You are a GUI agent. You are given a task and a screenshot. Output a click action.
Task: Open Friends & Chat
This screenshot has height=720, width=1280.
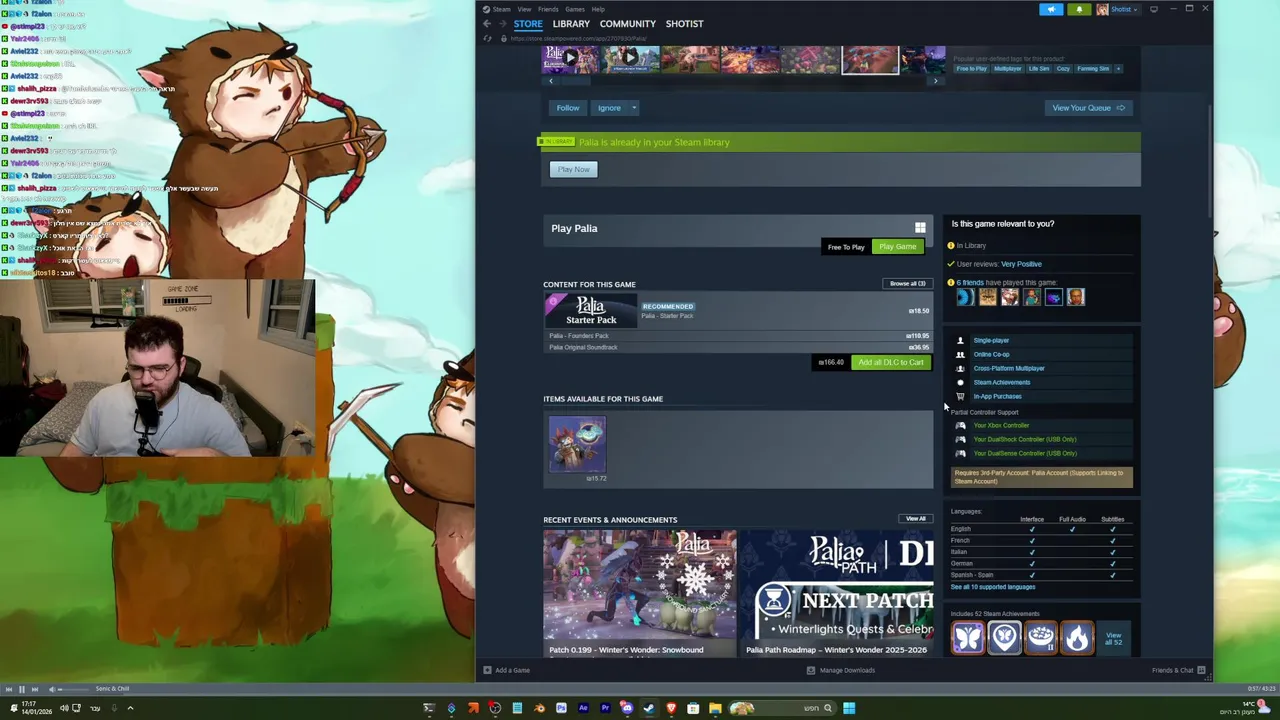[x=1178, y=670]
